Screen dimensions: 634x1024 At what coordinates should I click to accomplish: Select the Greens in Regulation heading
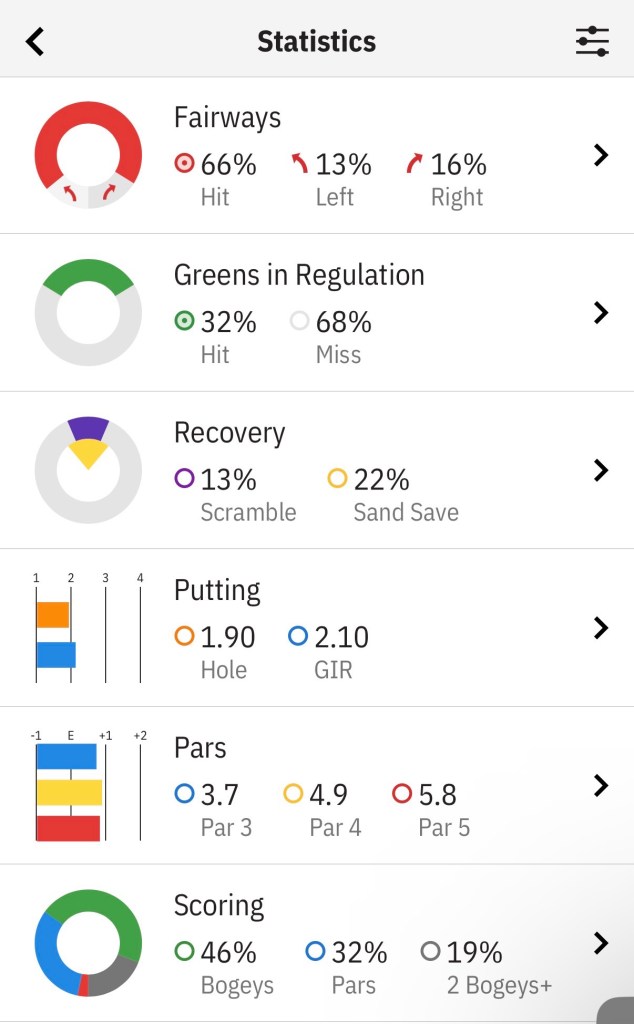pyautogui.click(x=299, y=275)
